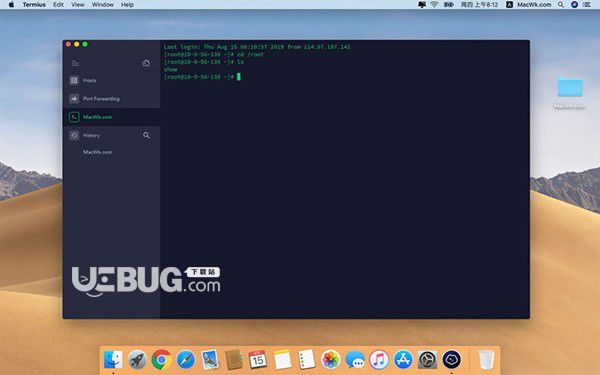Open the Edit menu
The width and height of the screenshot is (600, 375).
(x=58, y=5)
